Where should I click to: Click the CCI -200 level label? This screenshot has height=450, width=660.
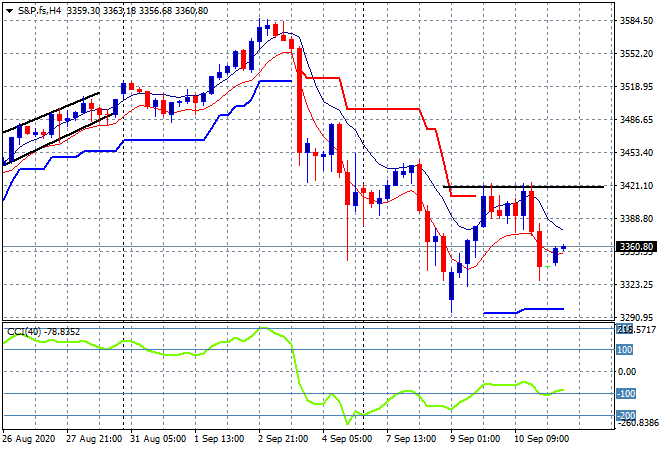coord(626,416)
